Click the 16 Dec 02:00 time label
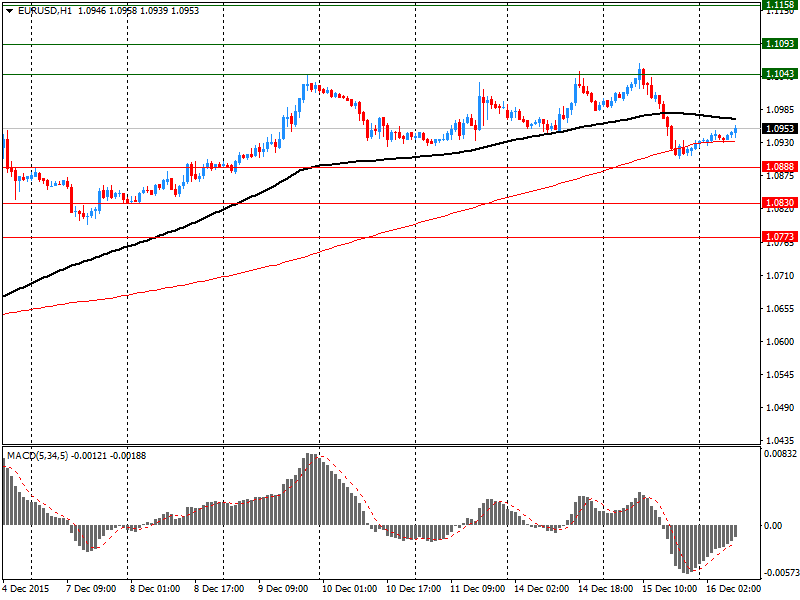The image size is (800, 600). coord(733,589)
